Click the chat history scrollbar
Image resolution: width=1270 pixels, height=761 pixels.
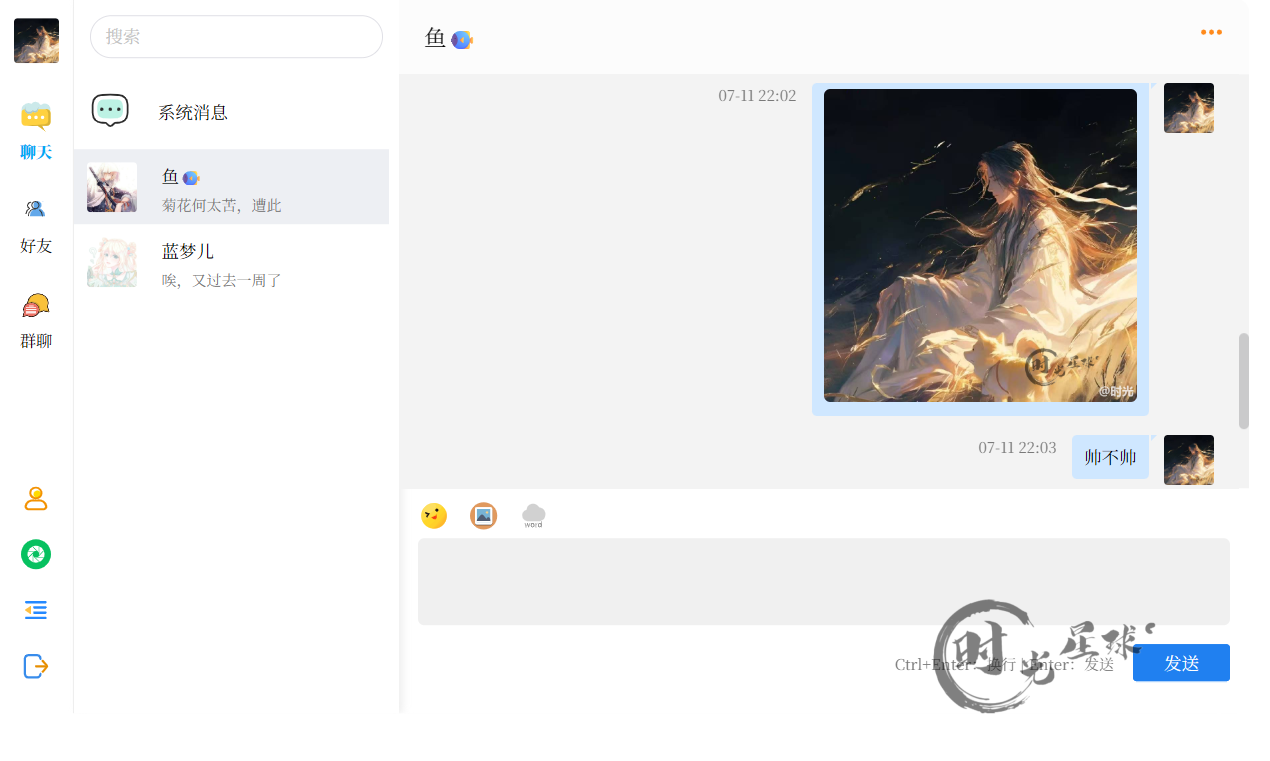pos(1244,380)
